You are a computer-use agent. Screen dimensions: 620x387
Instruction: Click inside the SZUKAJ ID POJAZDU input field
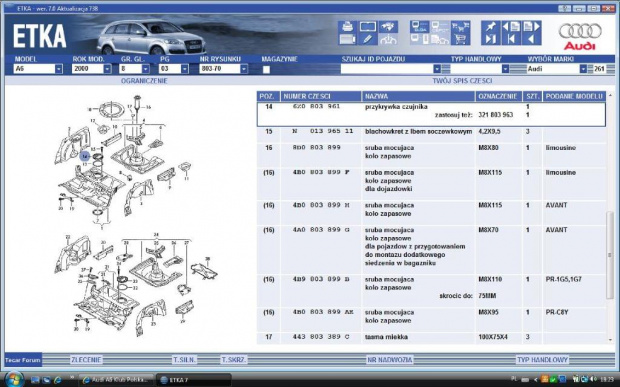[x=387, y=69]
